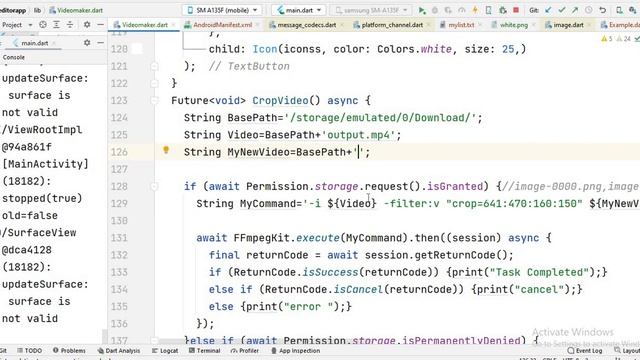Click the Run with Coverage toolbar icon
This screenshot has width=640, height=360.
448,10
